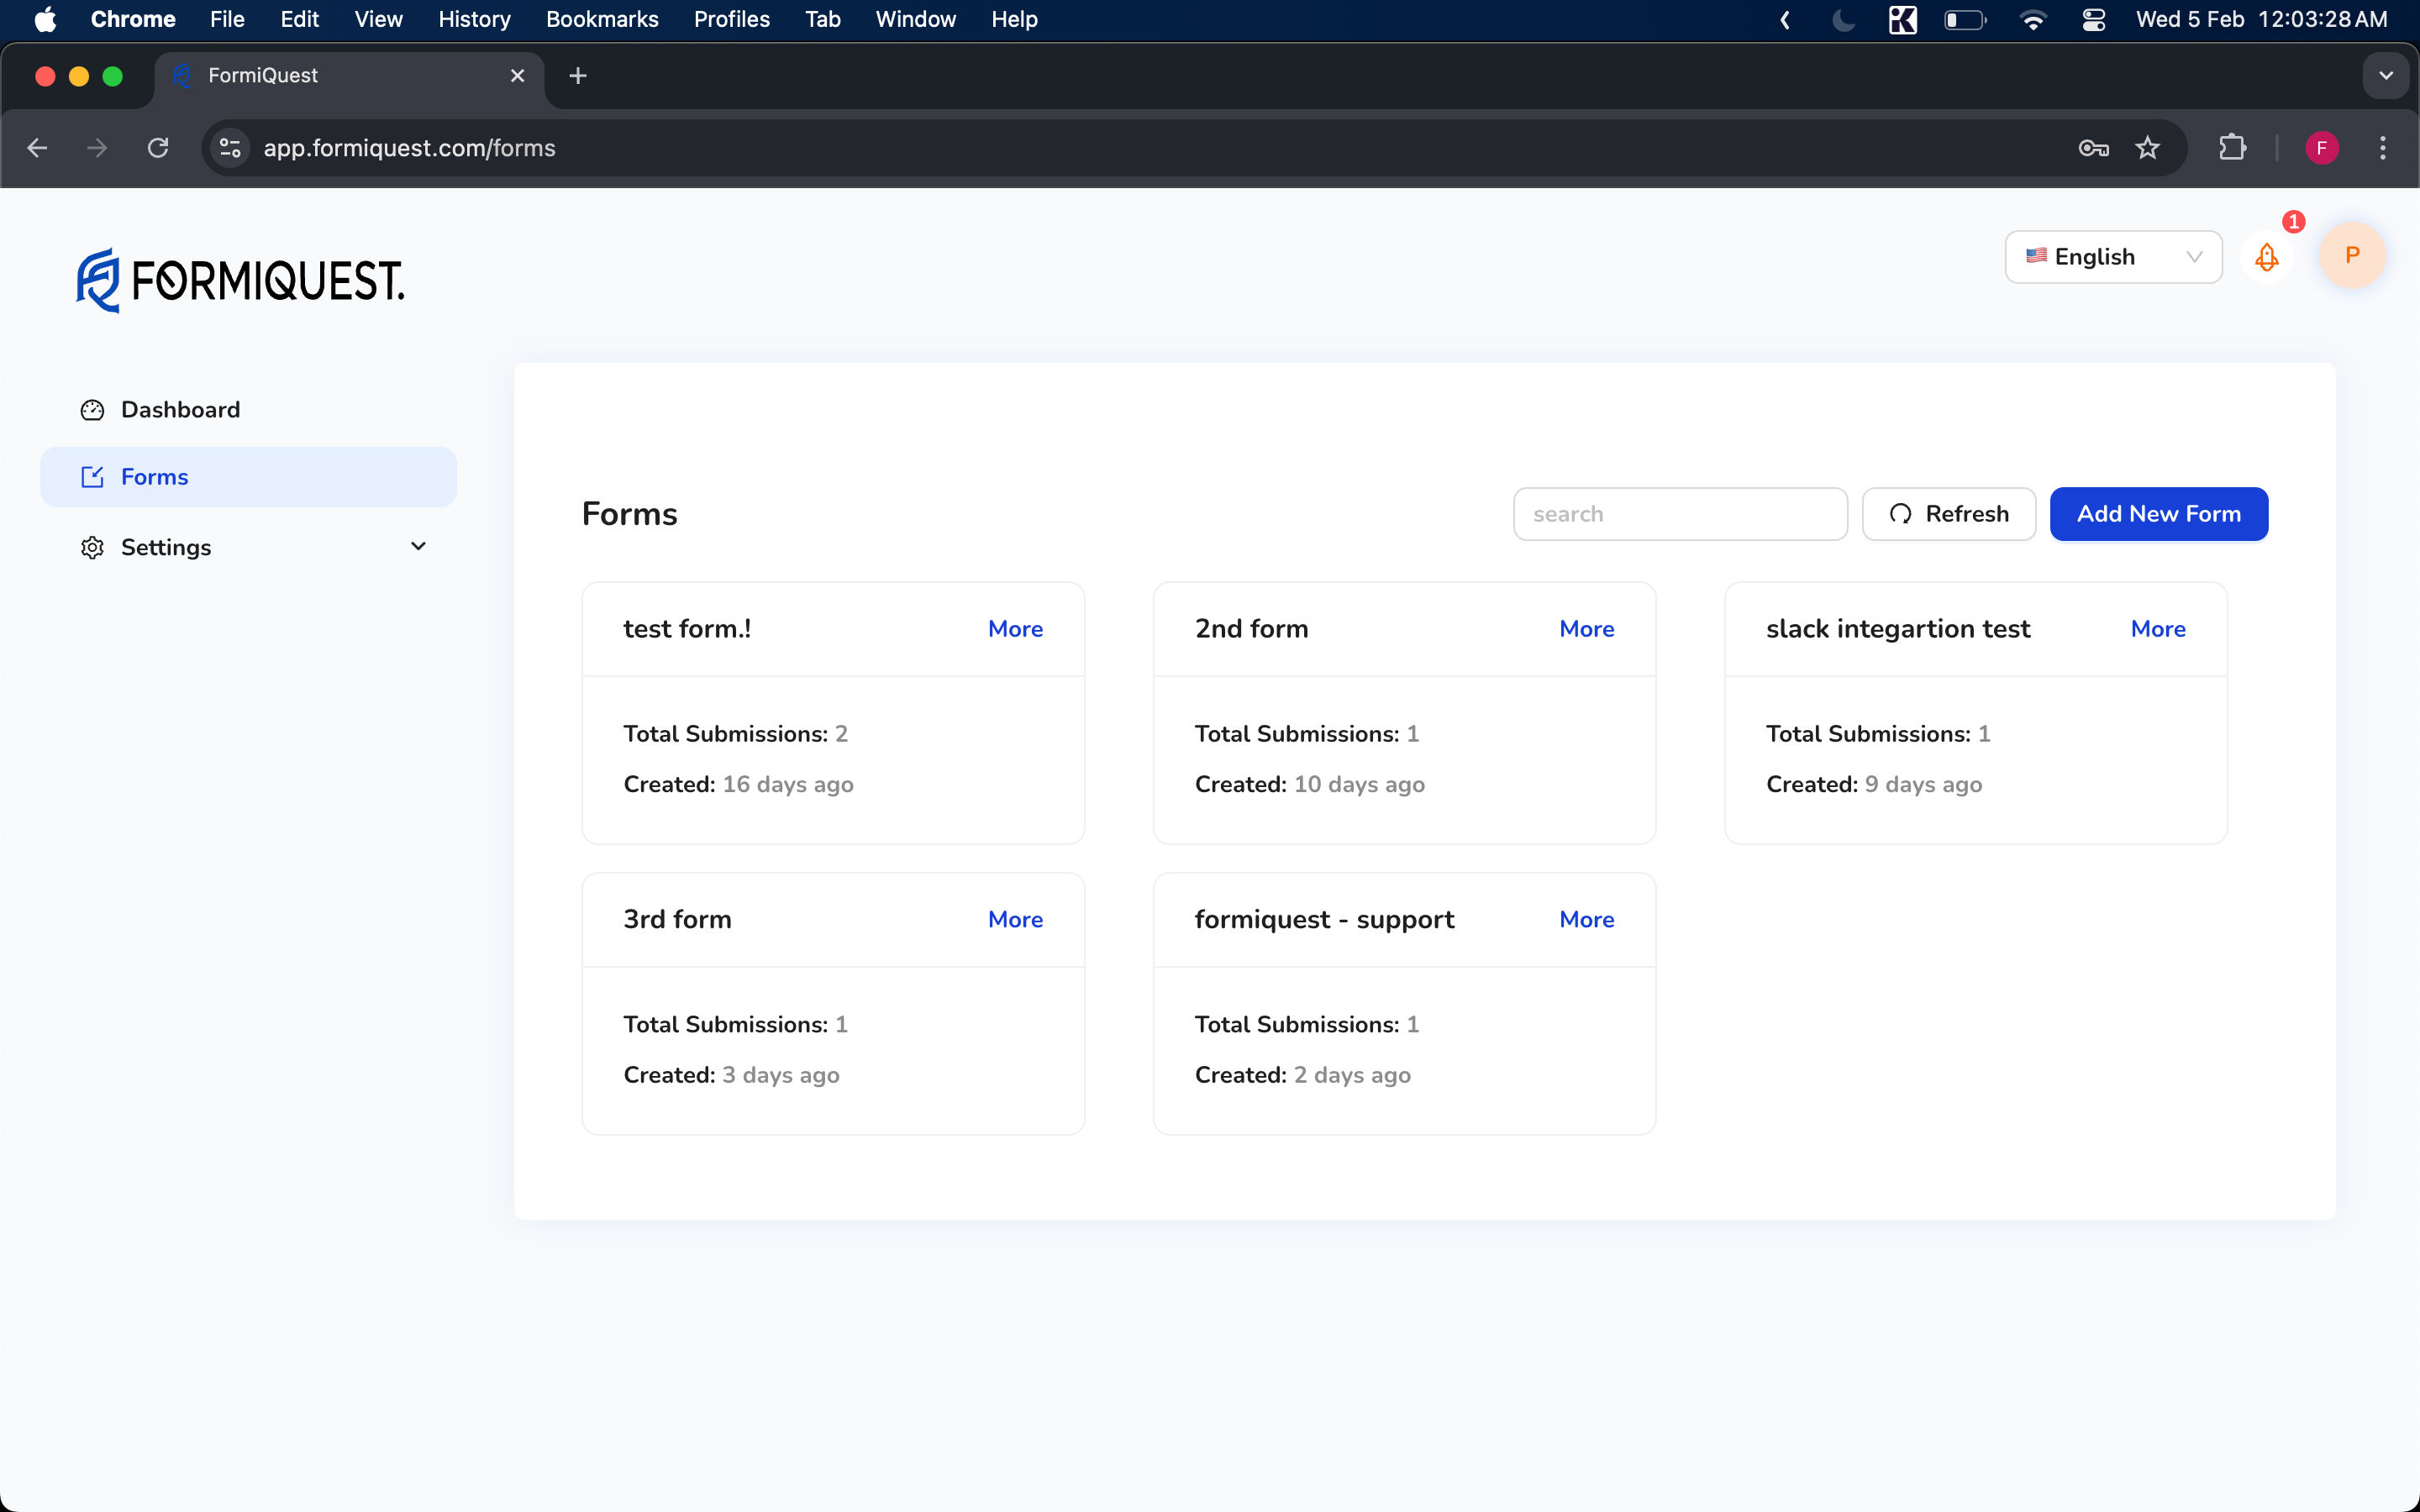Go back with browser back arrow

37,148
